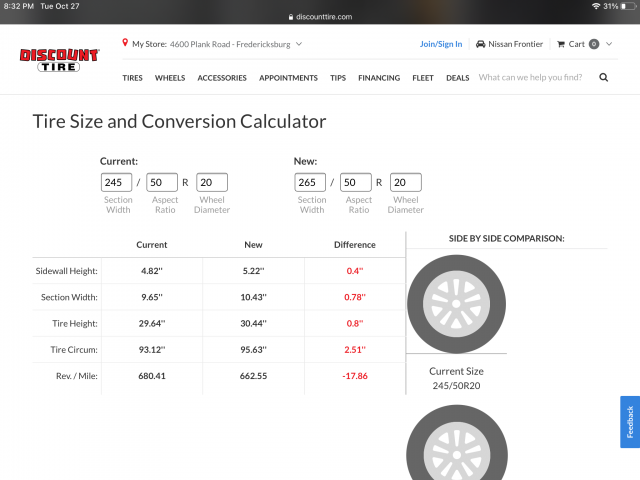640x480 pixels.
Task: Click the car icon beside Nissan Frontier
Action: tap(480, 44)
